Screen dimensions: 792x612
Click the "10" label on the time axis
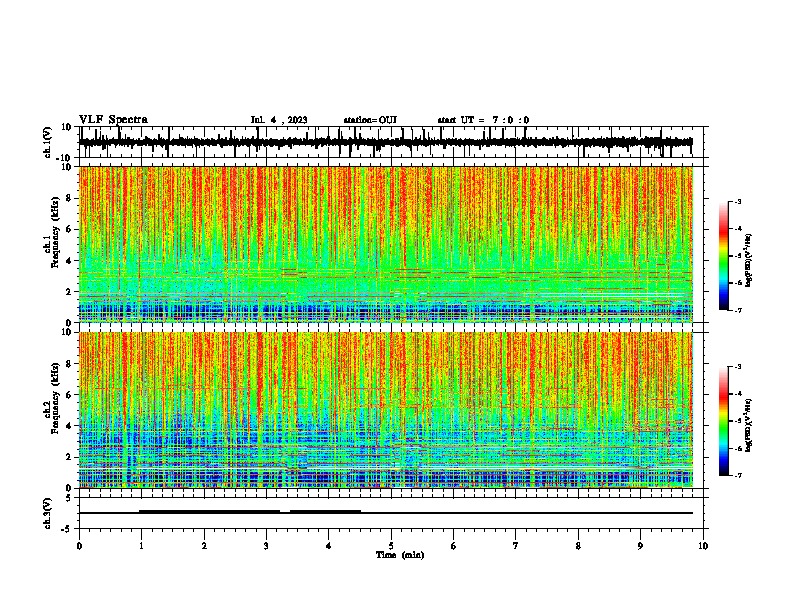[703, 546]
